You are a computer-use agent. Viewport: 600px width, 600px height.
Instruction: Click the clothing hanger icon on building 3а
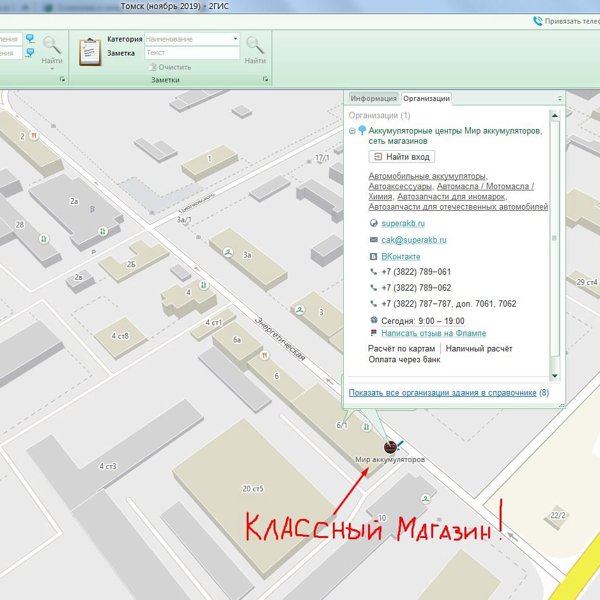point(228,253)
